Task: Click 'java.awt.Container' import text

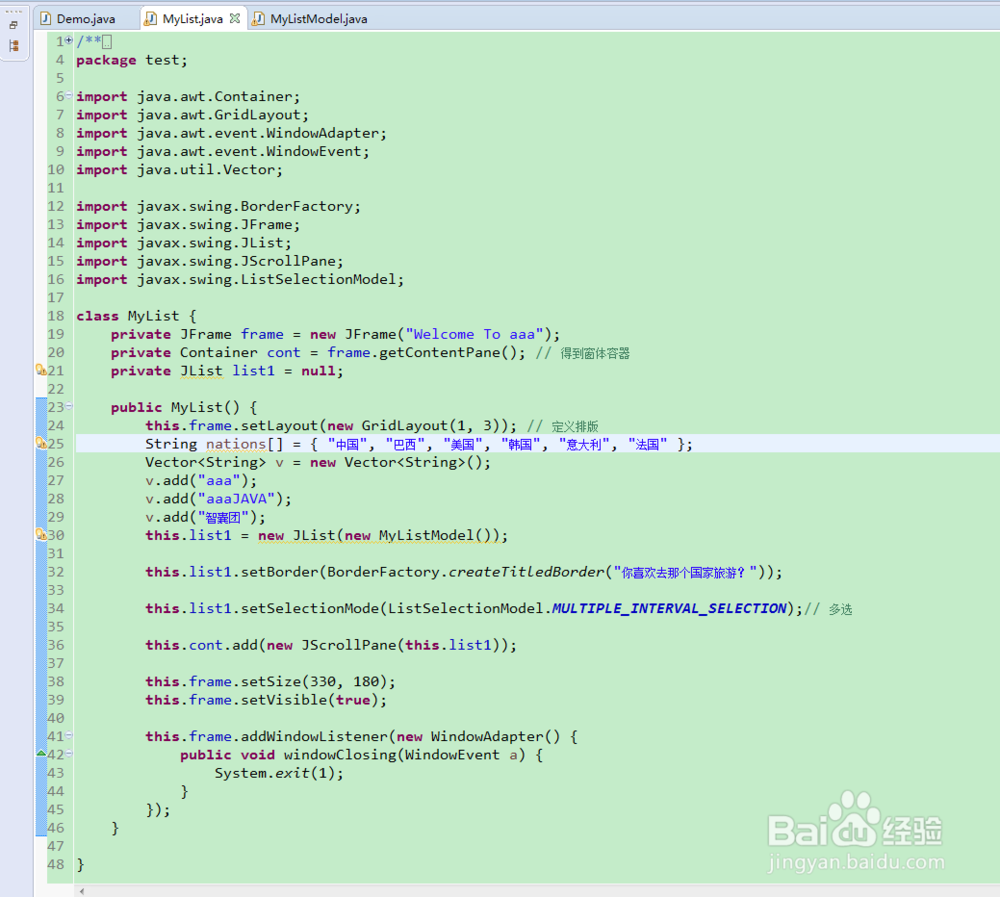Action: pos(214,96)
